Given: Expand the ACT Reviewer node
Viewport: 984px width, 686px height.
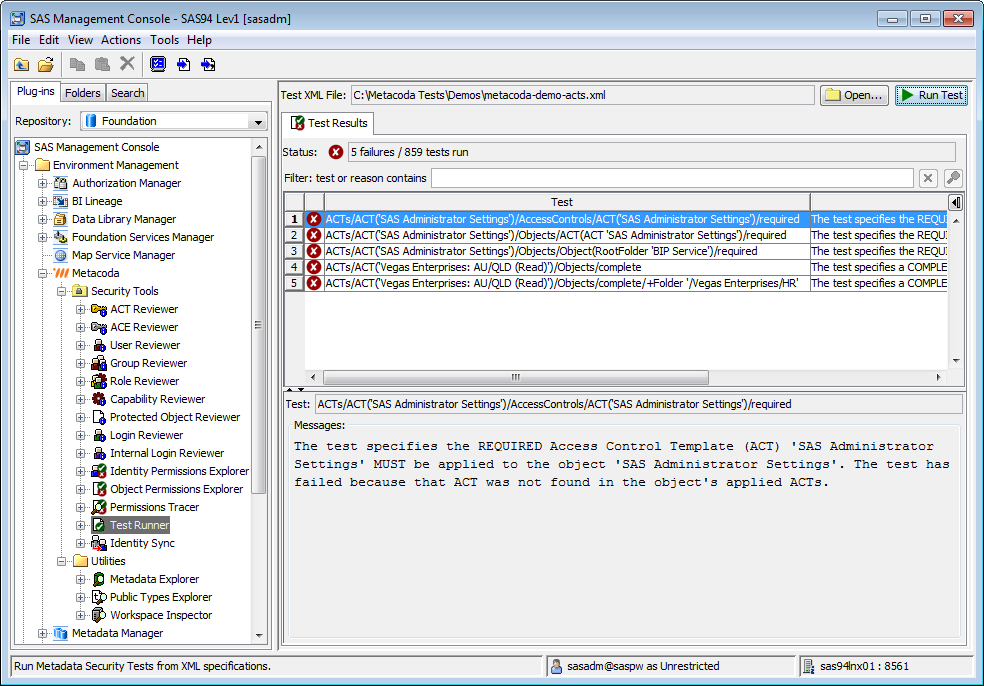Looking at the screenshot, I should pos(80,309).
